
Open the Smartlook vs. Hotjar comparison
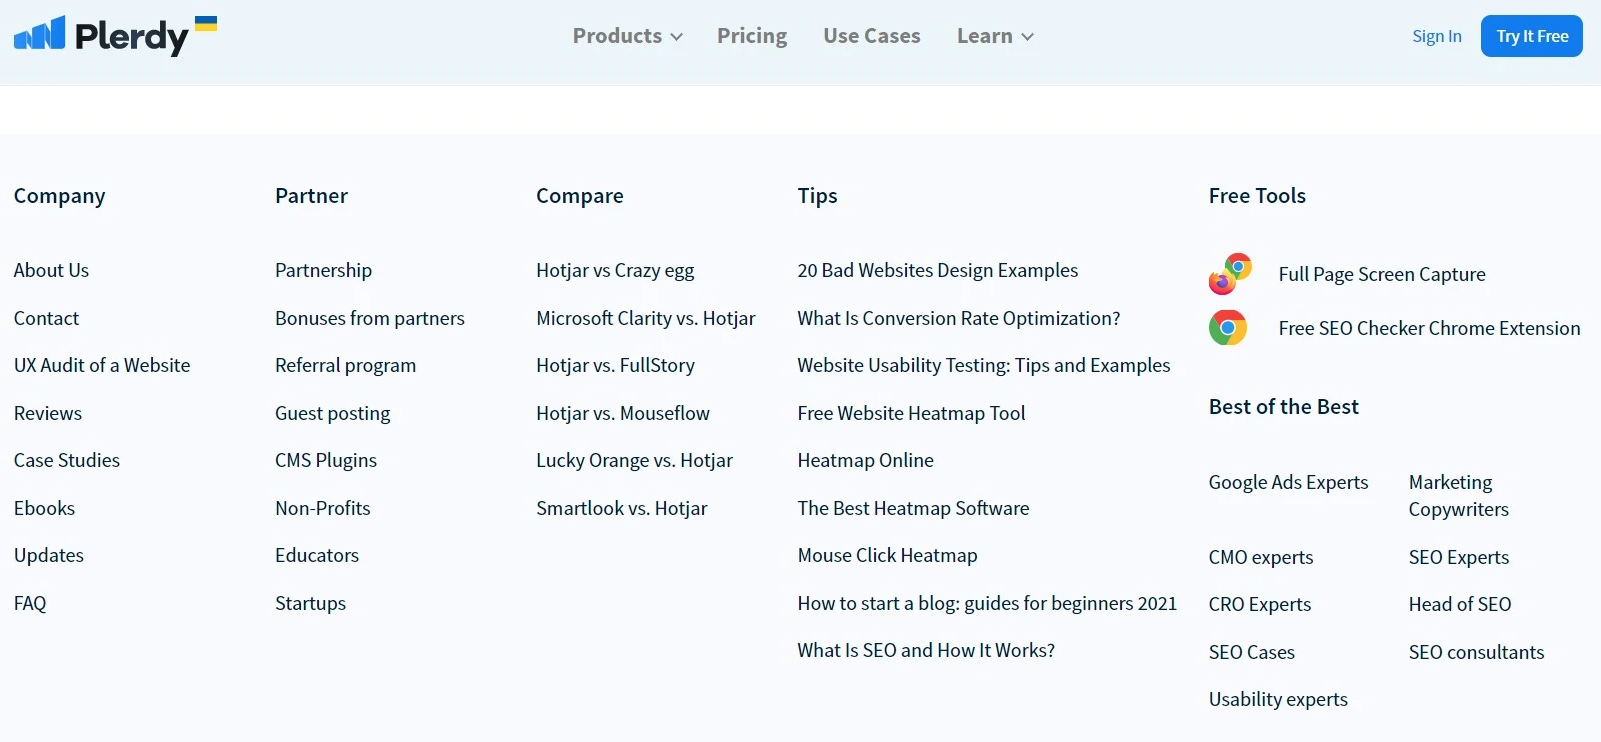coord(622,508)
